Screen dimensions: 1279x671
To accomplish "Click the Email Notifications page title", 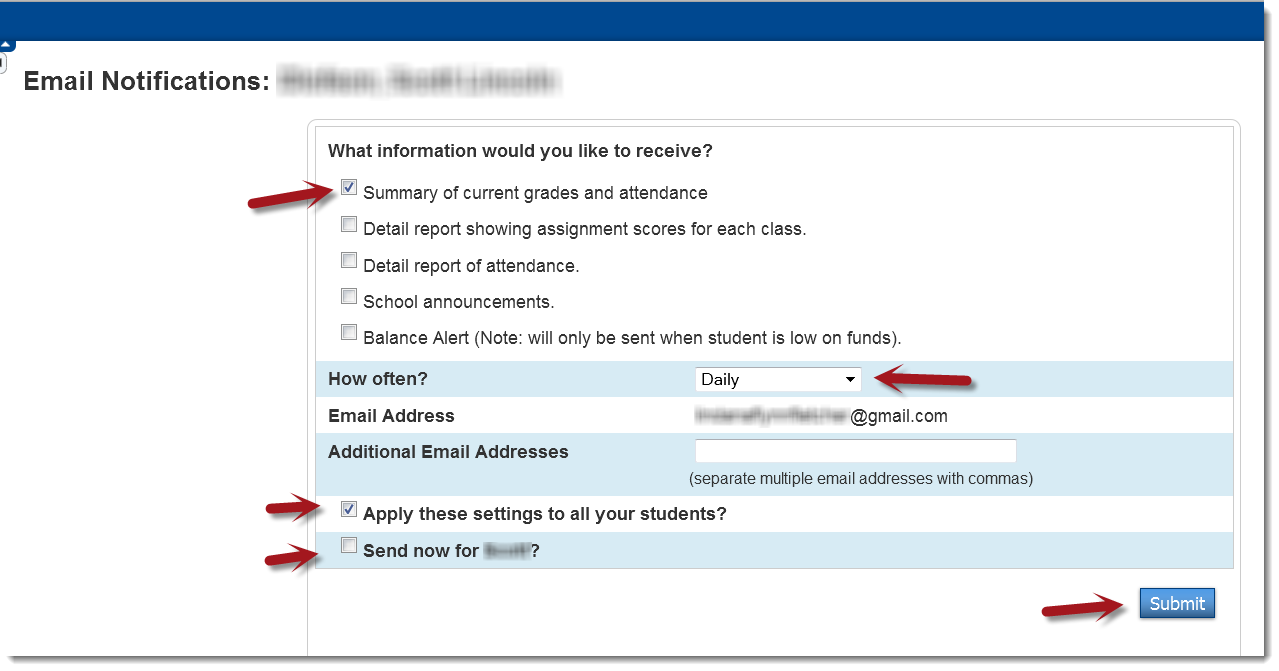I will pos(147,81).
